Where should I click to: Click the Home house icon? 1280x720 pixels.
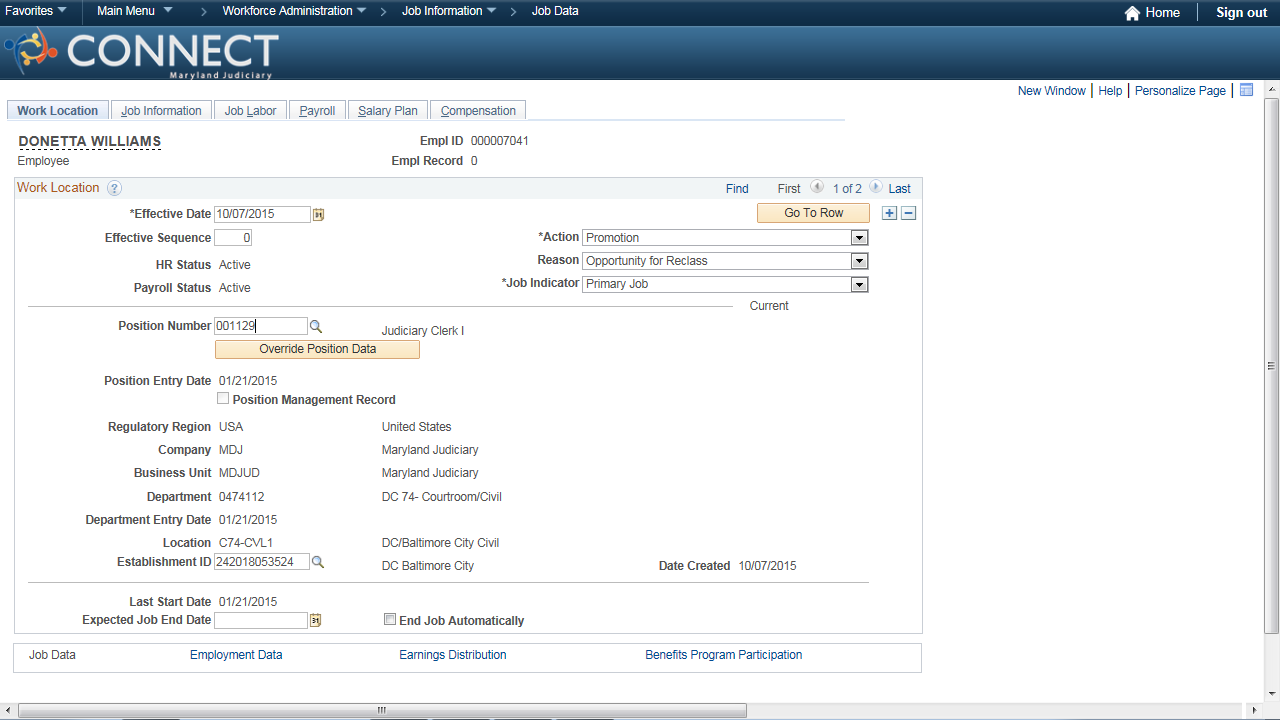coord(1132,13)
